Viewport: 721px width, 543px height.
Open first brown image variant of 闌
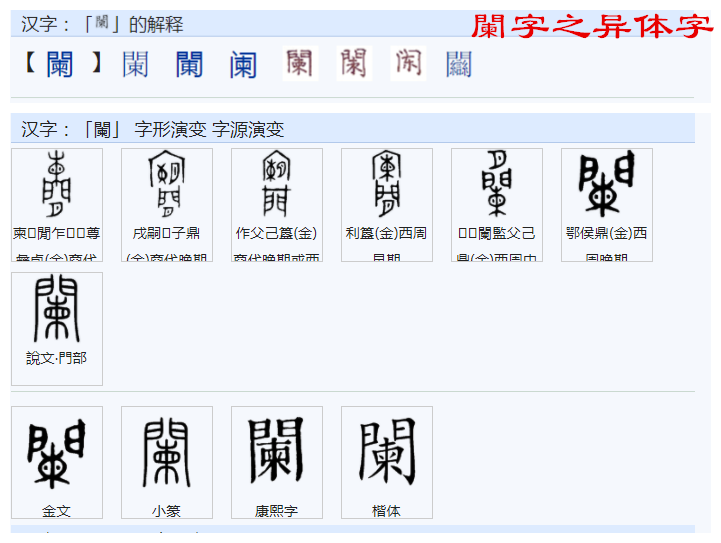tap(300, 63)
